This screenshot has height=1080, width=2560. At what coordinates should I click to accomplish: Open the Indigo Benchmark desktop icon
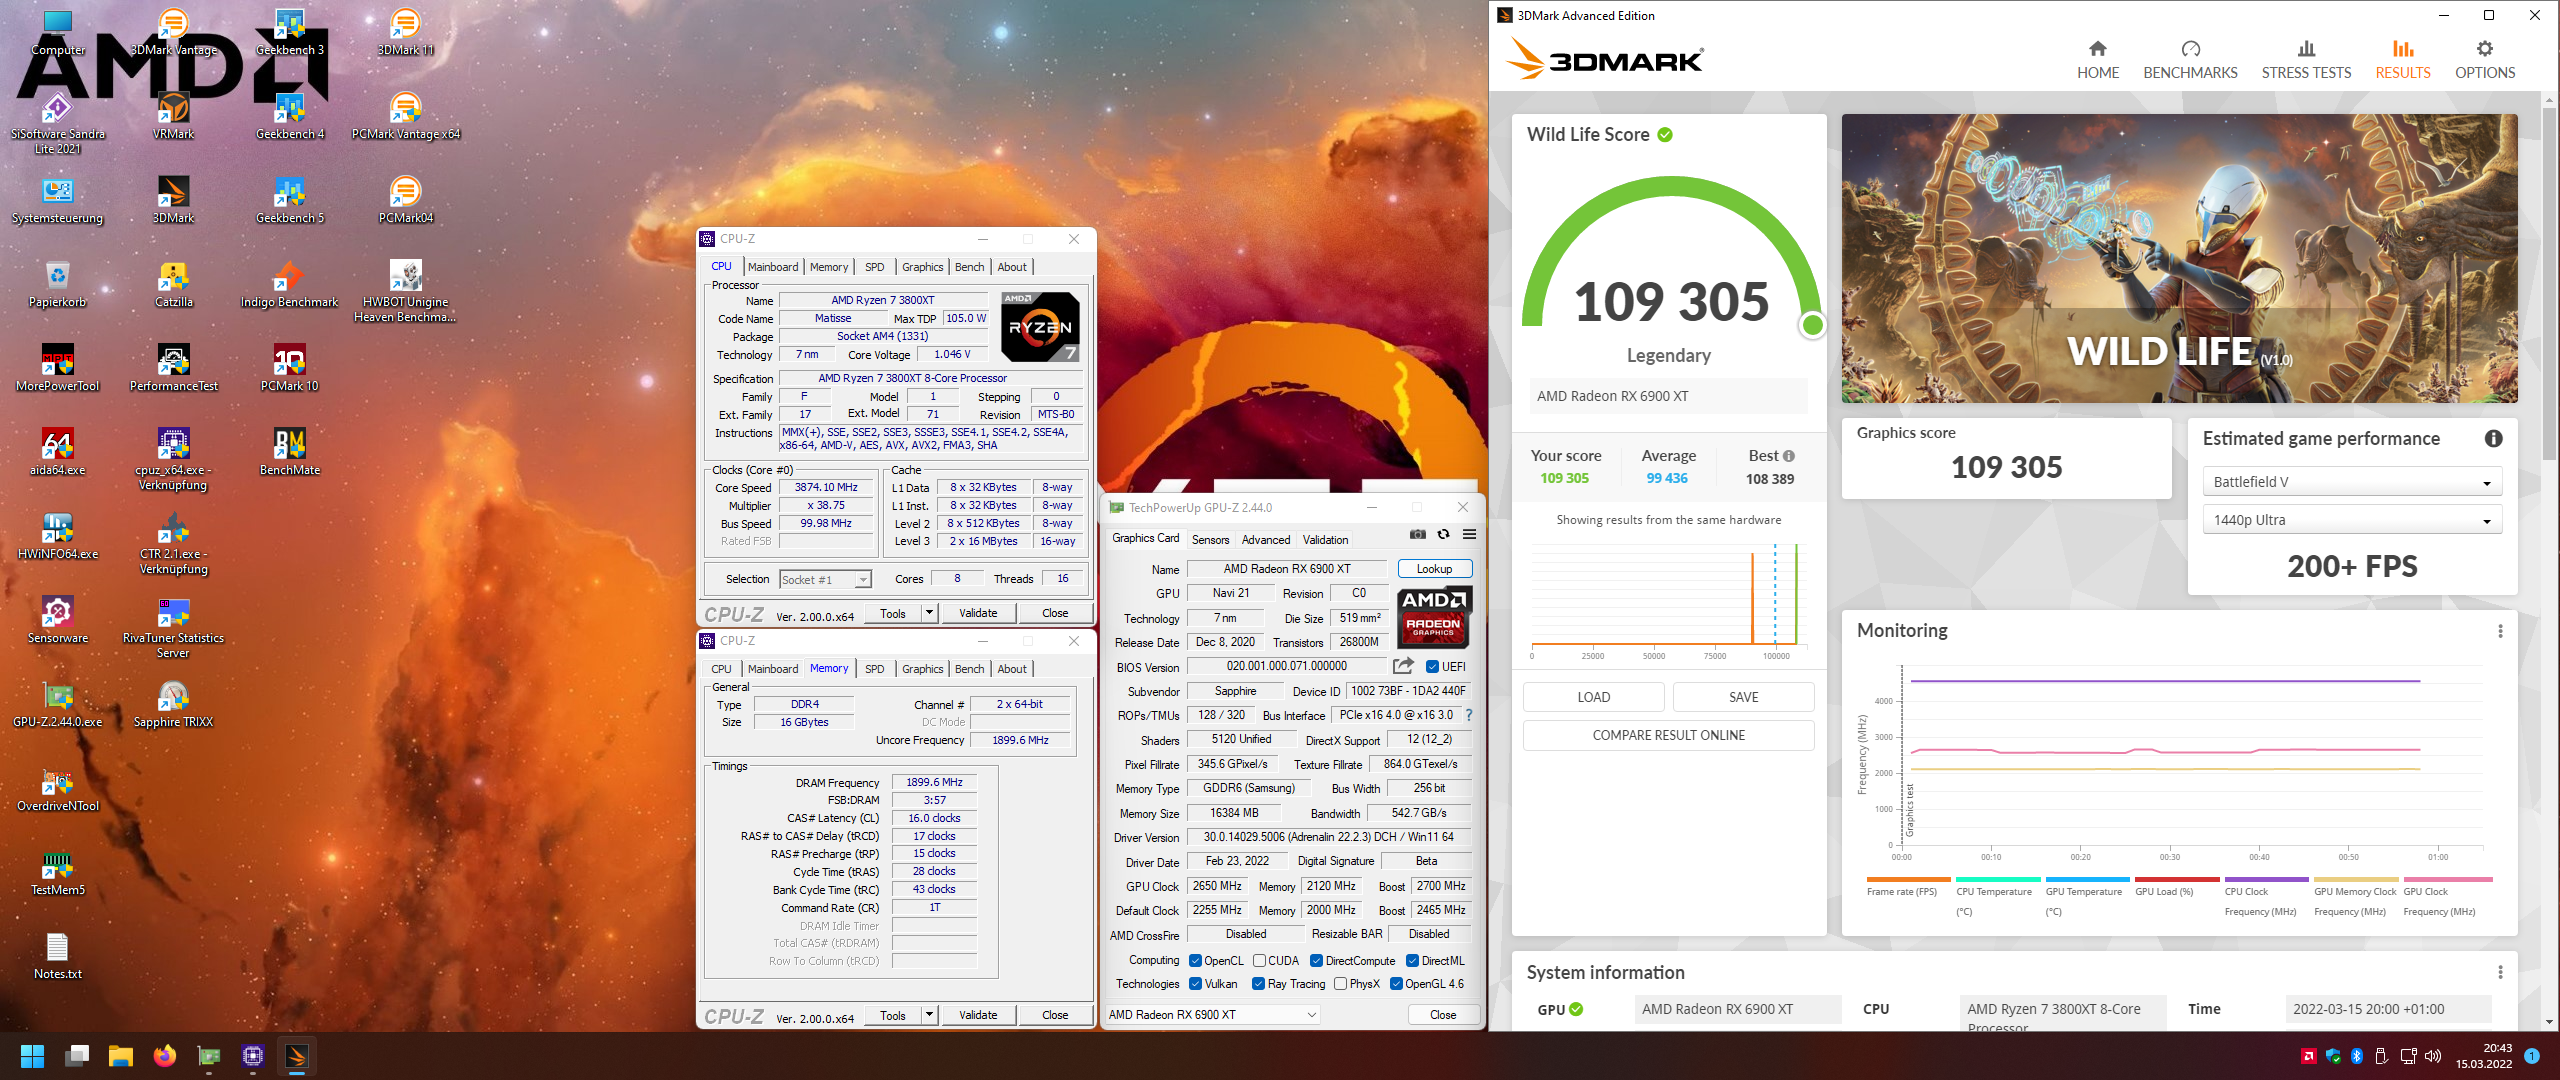coord(289,284)
